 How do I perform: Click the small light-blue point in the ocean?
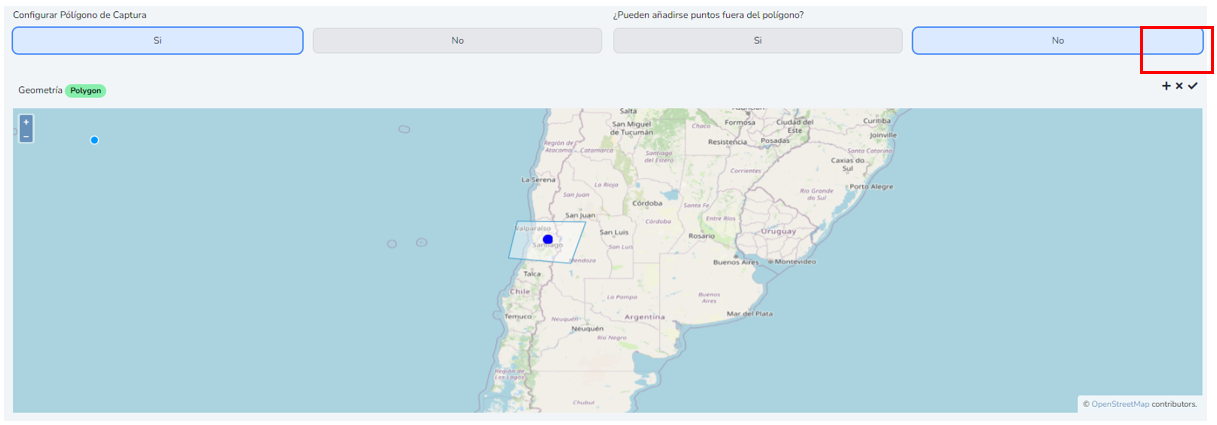tap(94, 140)
